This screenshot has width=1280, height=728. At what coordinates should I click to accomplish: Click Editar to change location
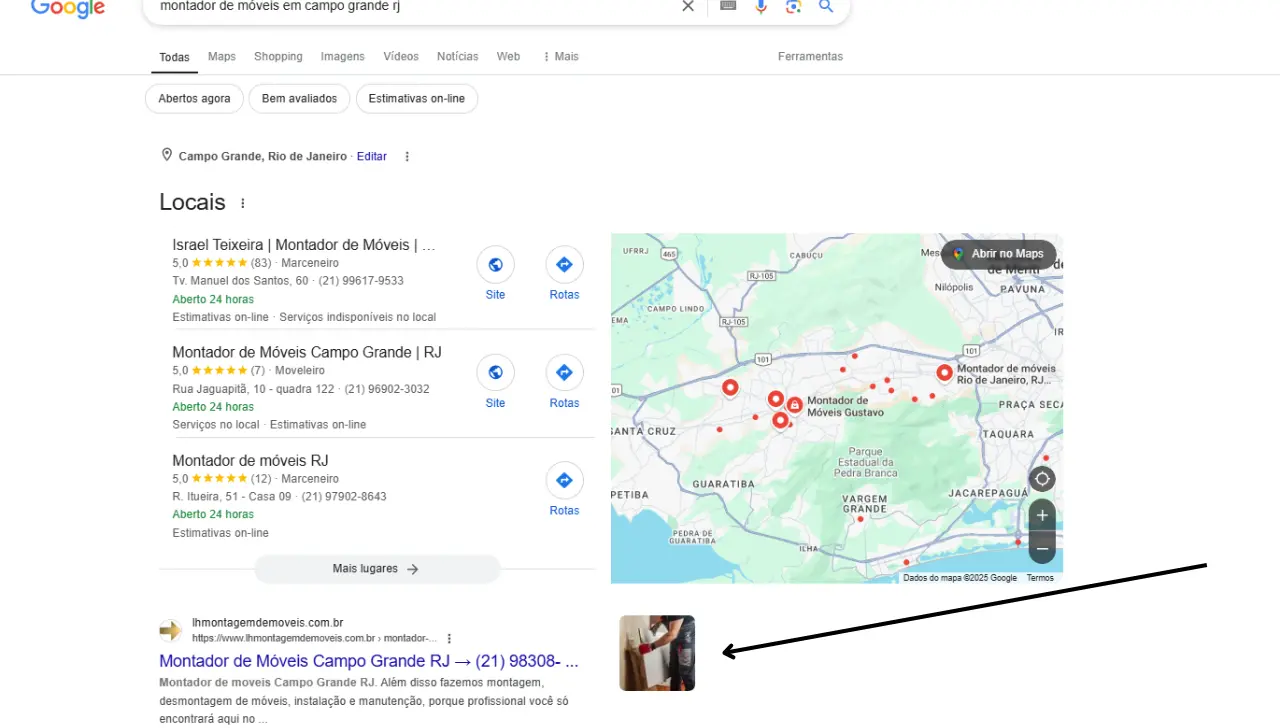pyautogui.click(x=372, y=156)
